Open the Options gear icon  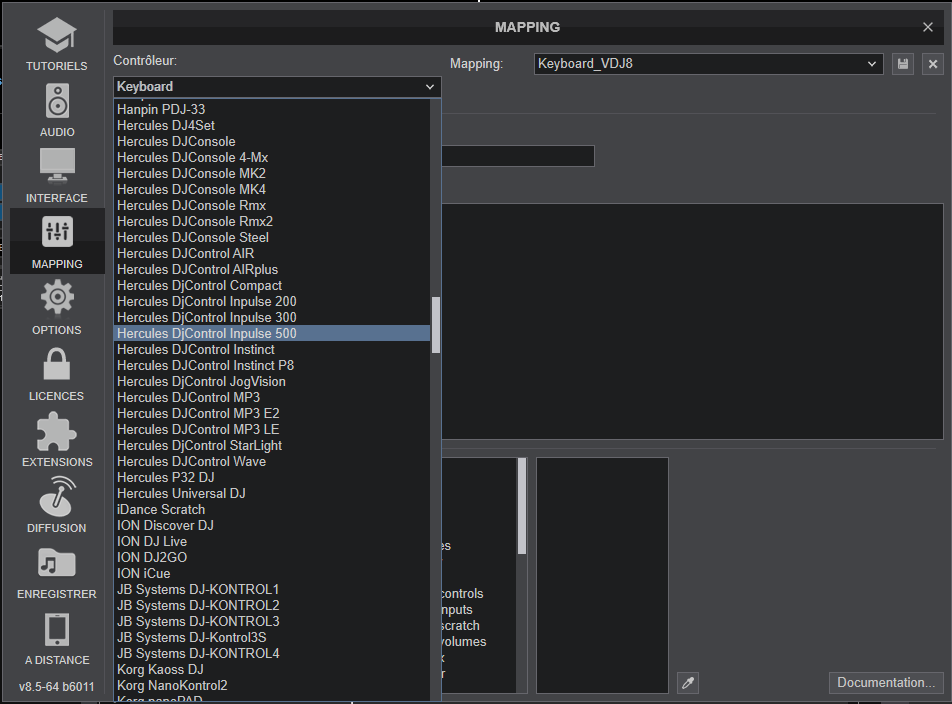pos(57,297)
